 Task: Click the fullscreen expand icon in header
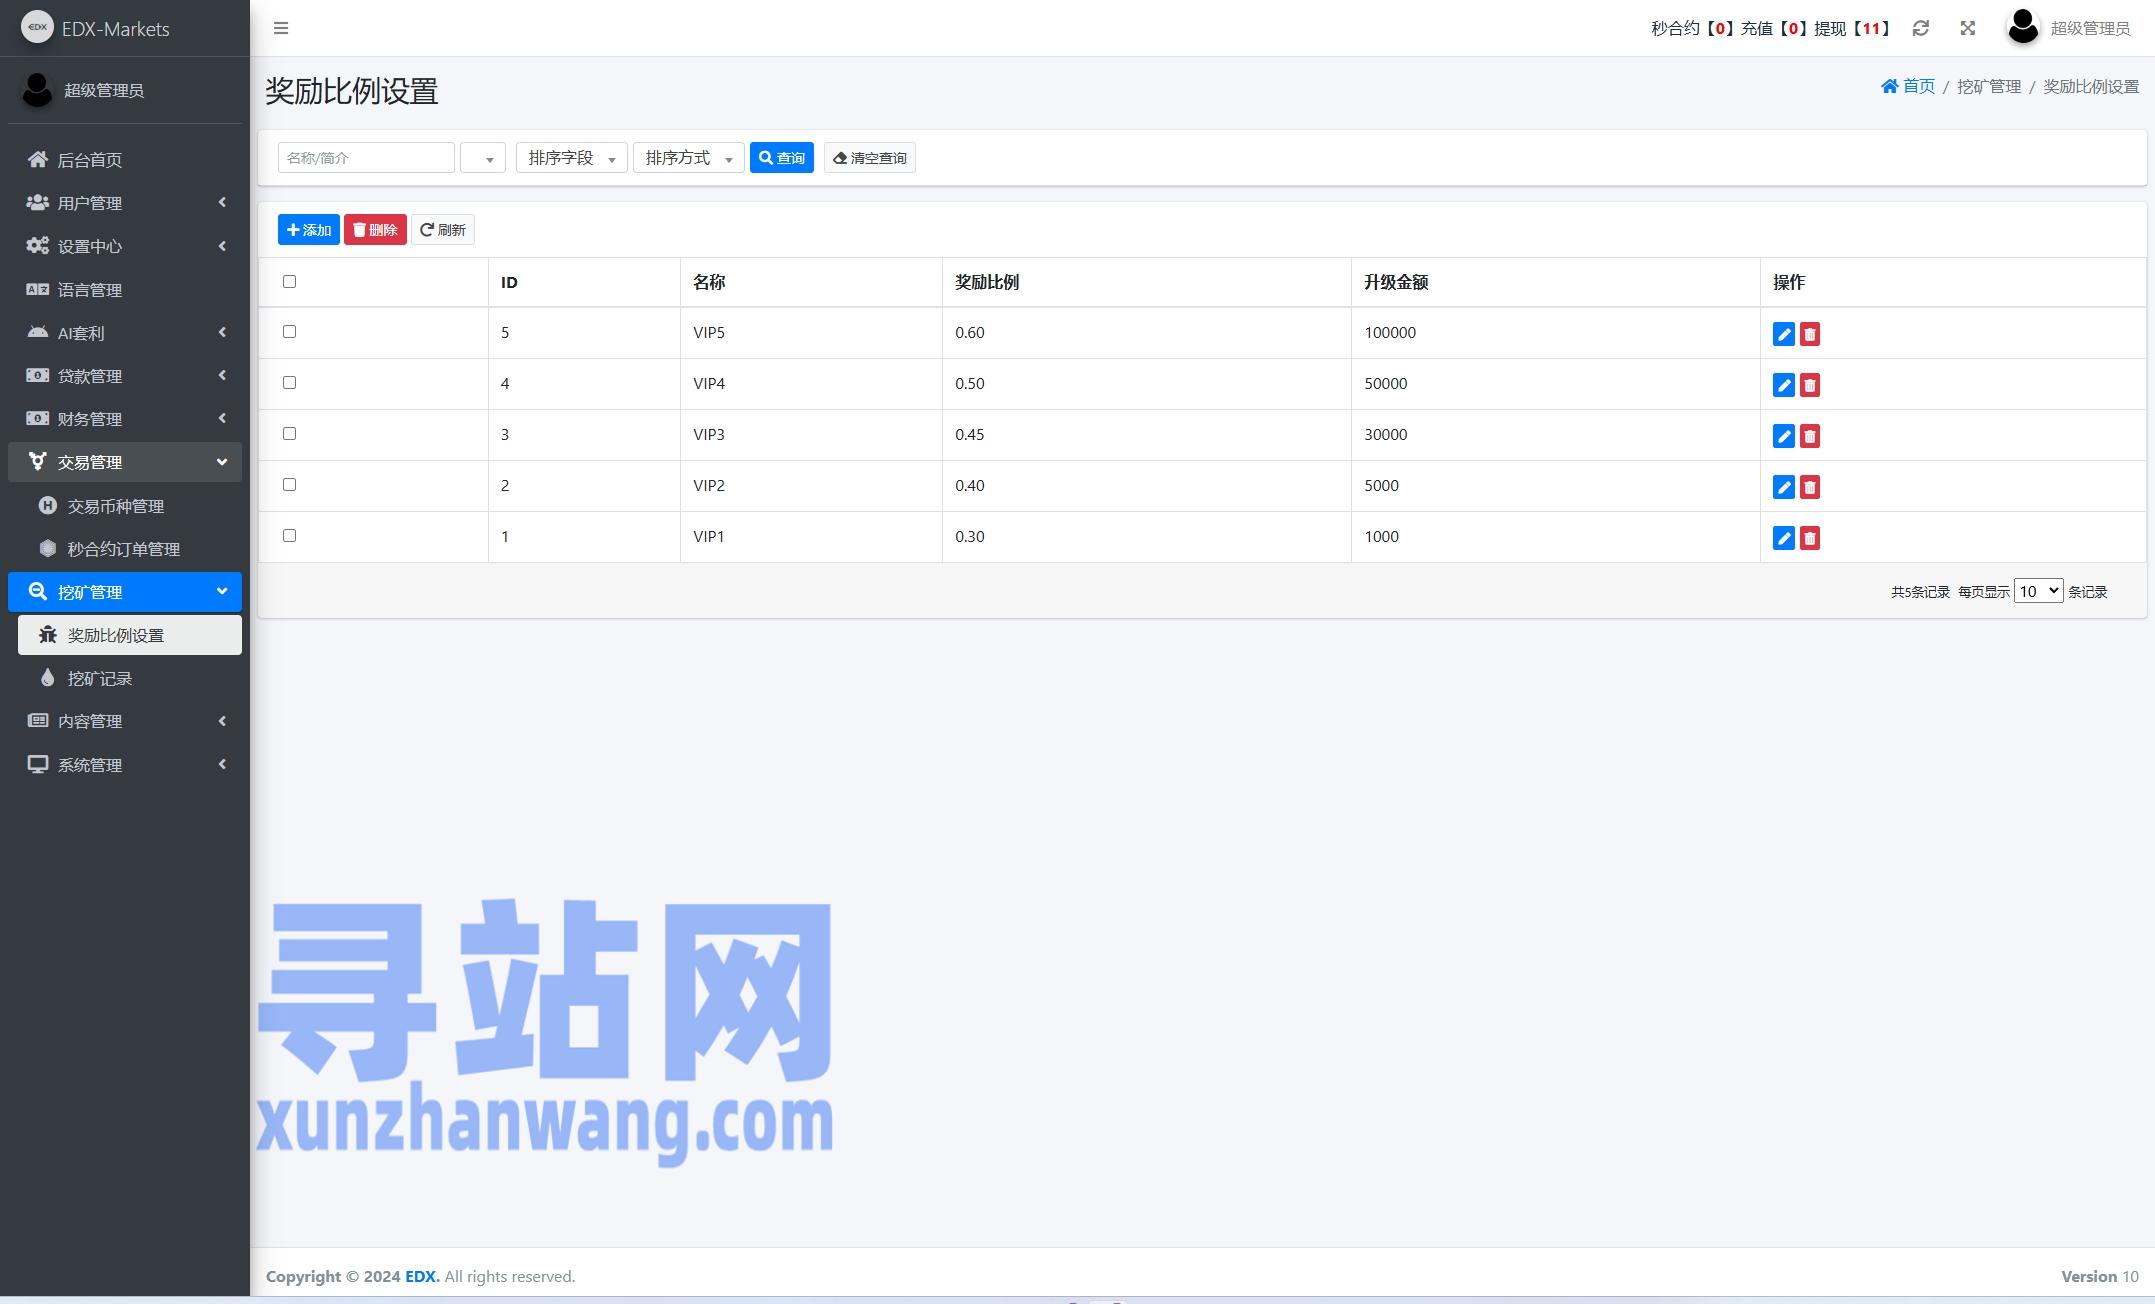(1967, 28)
